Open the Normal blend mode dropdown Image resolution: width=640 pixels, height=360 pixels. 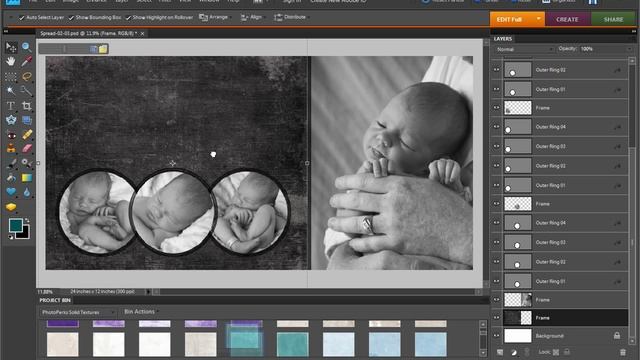(524, 49)
